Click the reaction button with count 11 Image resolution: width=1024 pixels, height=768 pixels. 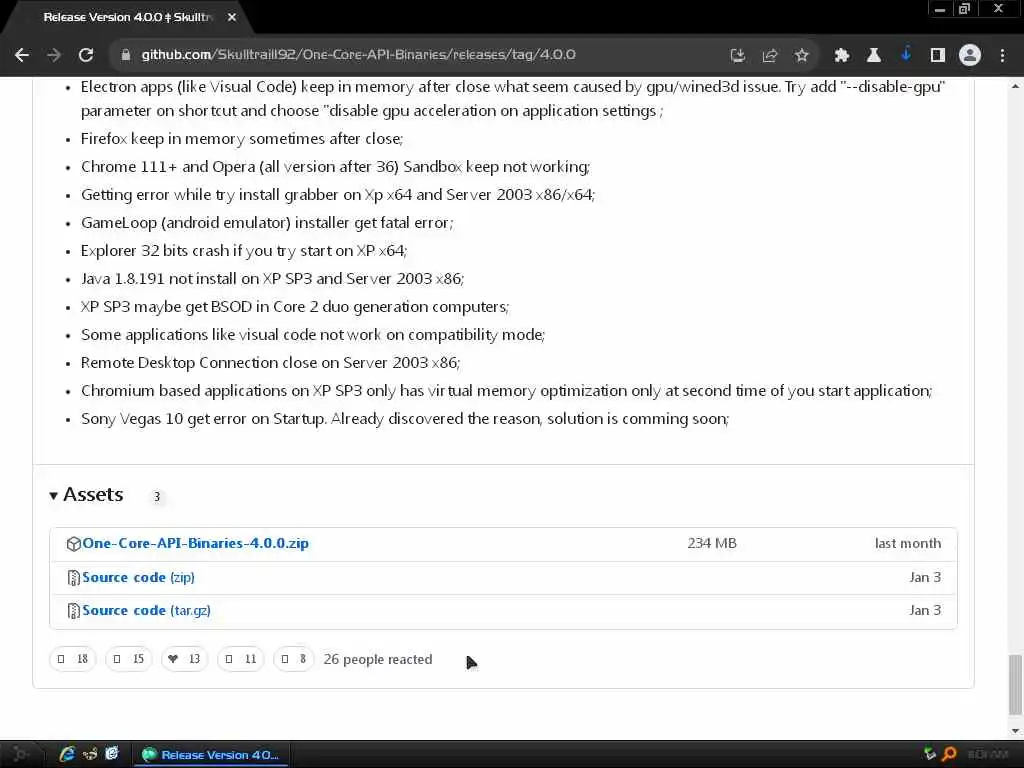click(x=241, y=659)
